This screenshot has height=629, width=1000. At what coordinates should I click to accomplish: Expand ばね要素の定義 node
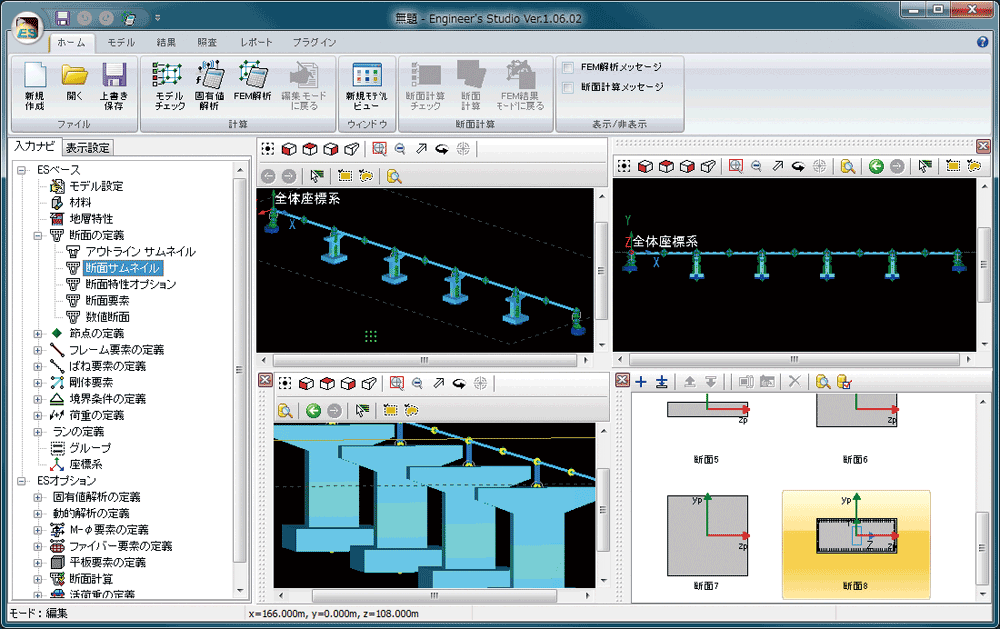coord(38,366)
